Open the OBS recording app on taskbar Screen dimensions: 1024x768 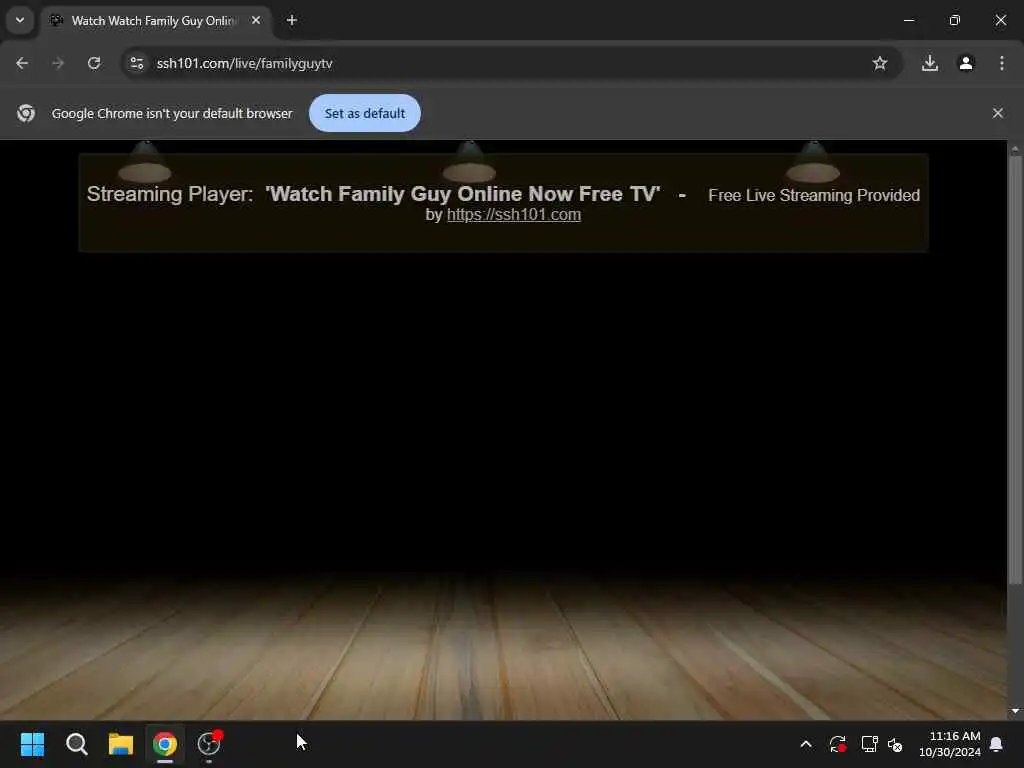209,744
